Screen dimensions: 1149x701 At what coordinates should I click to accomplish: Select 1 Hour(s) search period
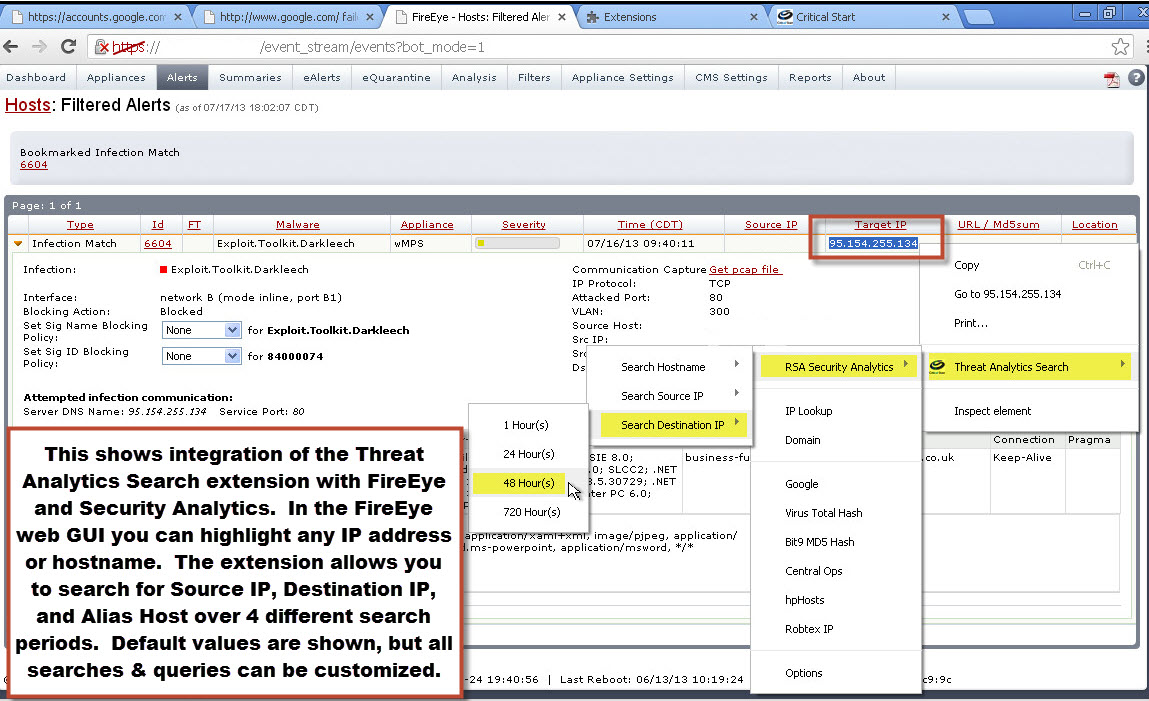click(x=526, y=425)
